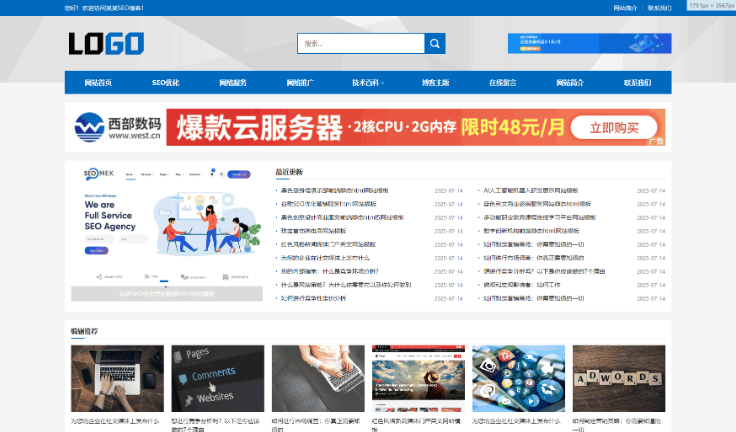Click the 立即购买 banner button

coord(613,128)
